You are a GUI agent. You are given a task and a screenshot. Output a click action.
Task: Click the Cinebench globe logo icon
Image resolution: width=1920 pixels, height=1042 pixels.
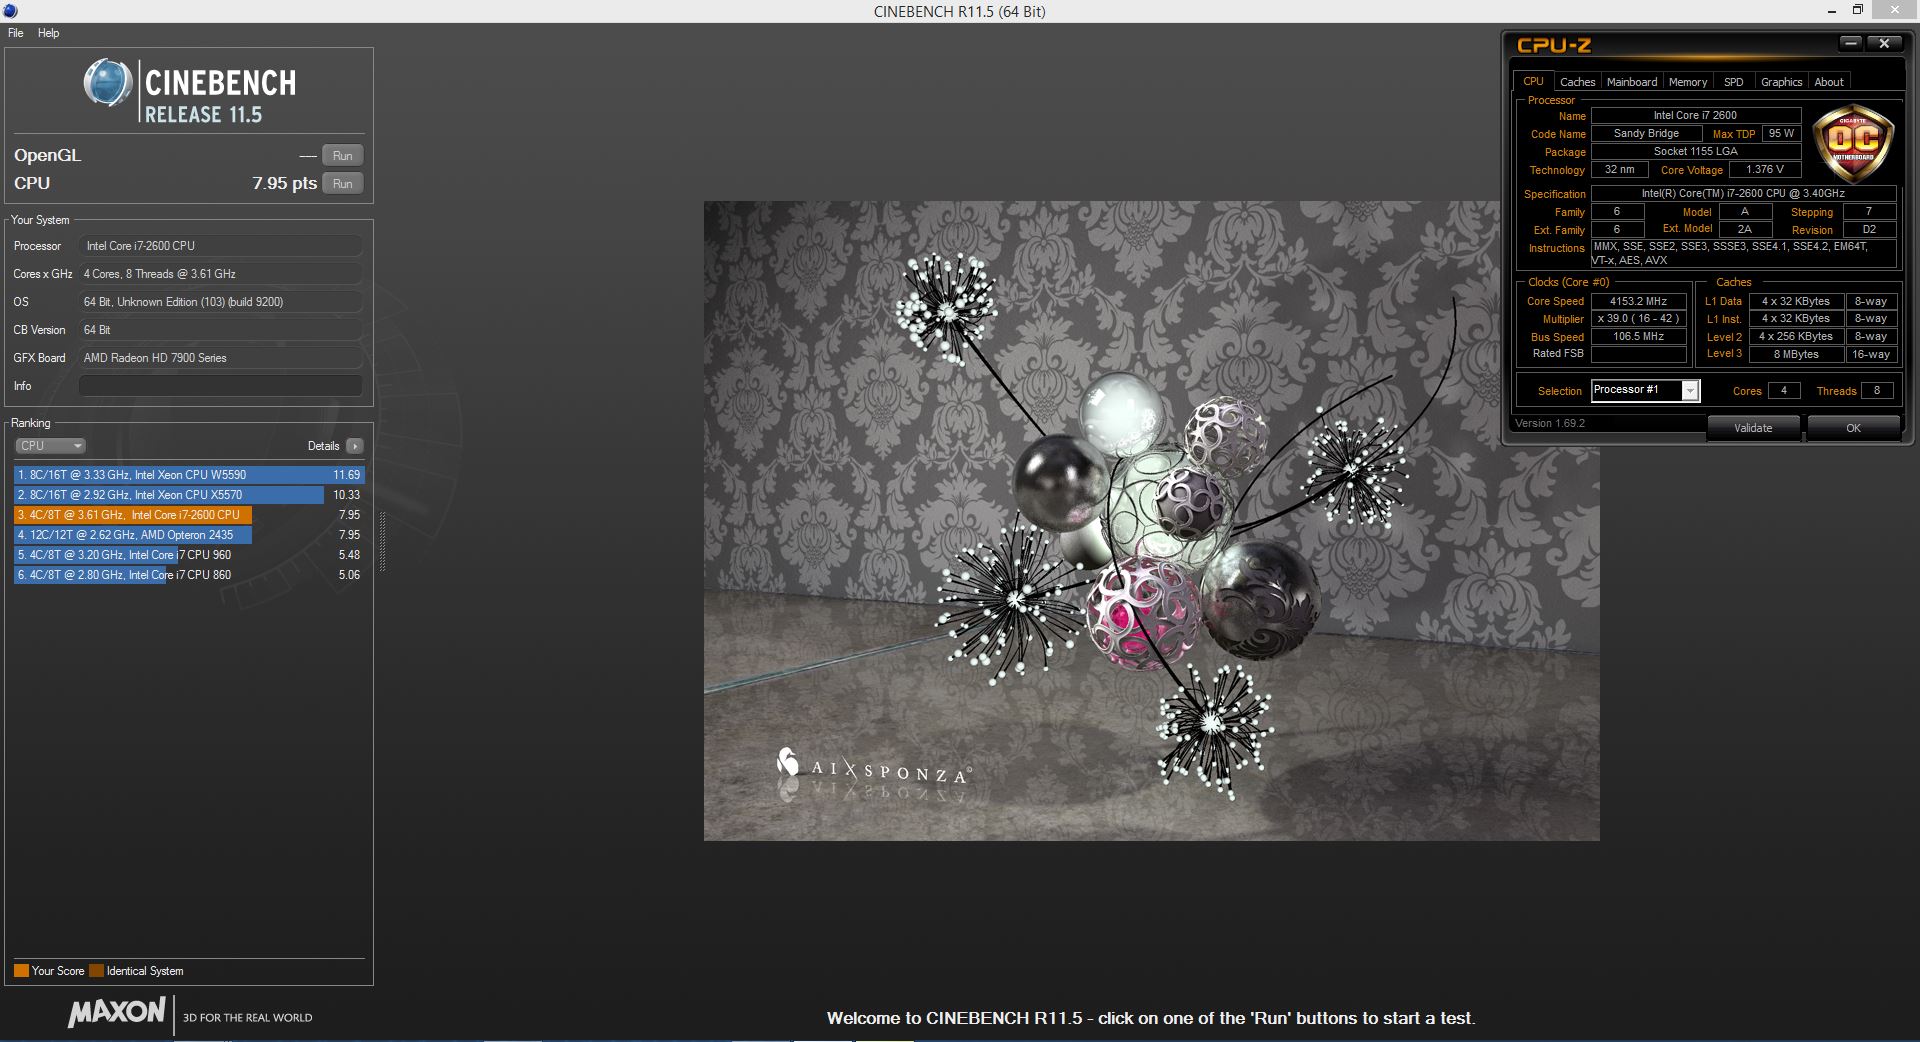point(108,83)
